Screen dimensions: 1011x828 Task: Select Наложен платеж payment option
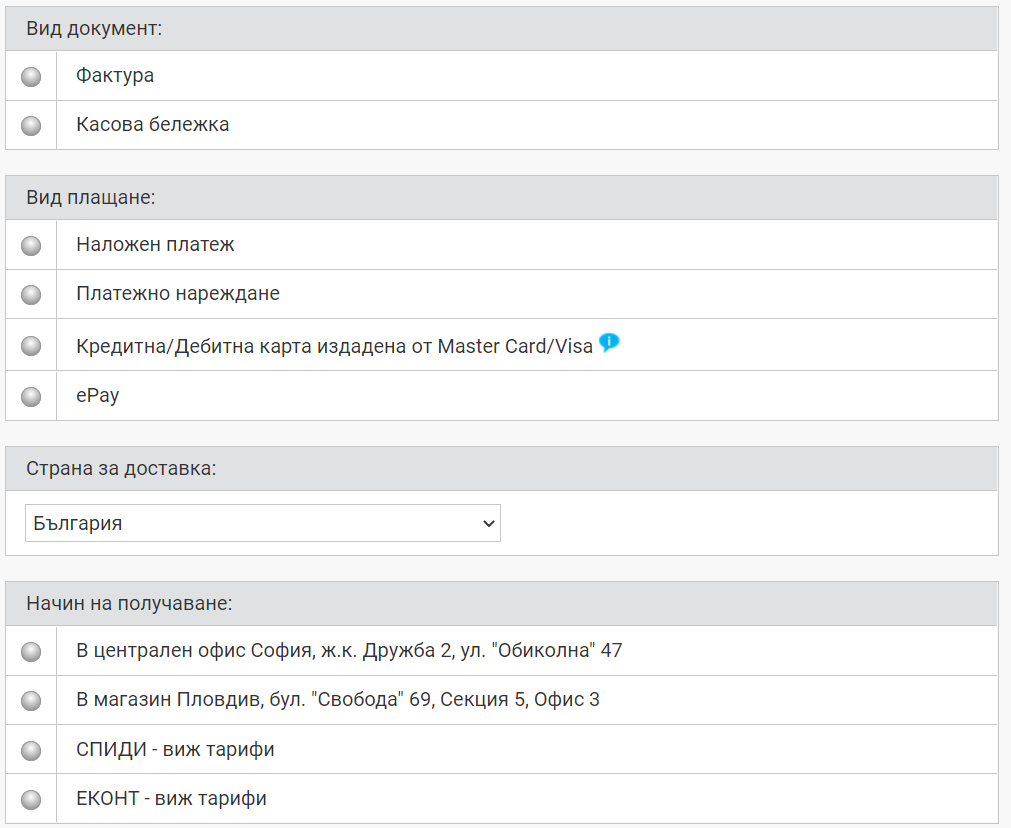31,246
